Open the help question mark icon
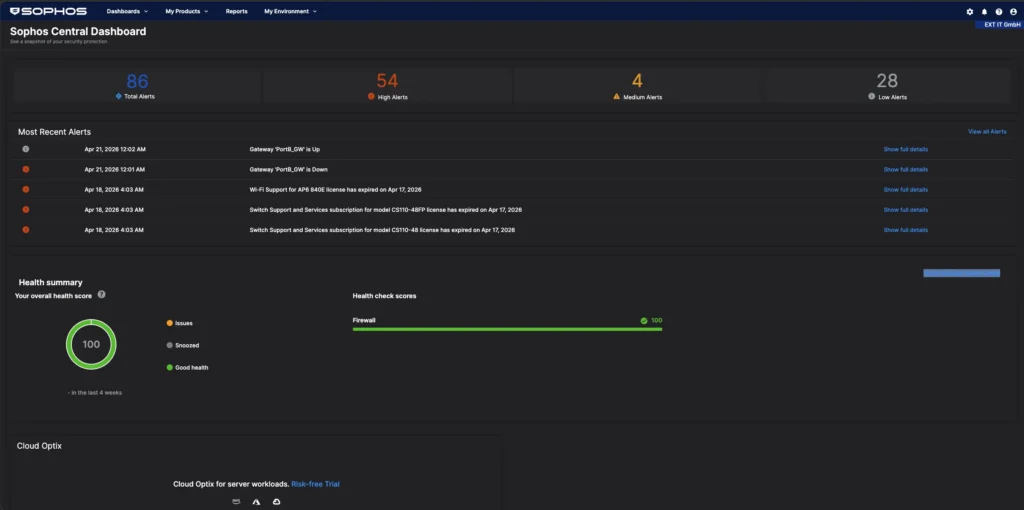The height and width of the screenshot is (510, 1024). click(999, 12)
